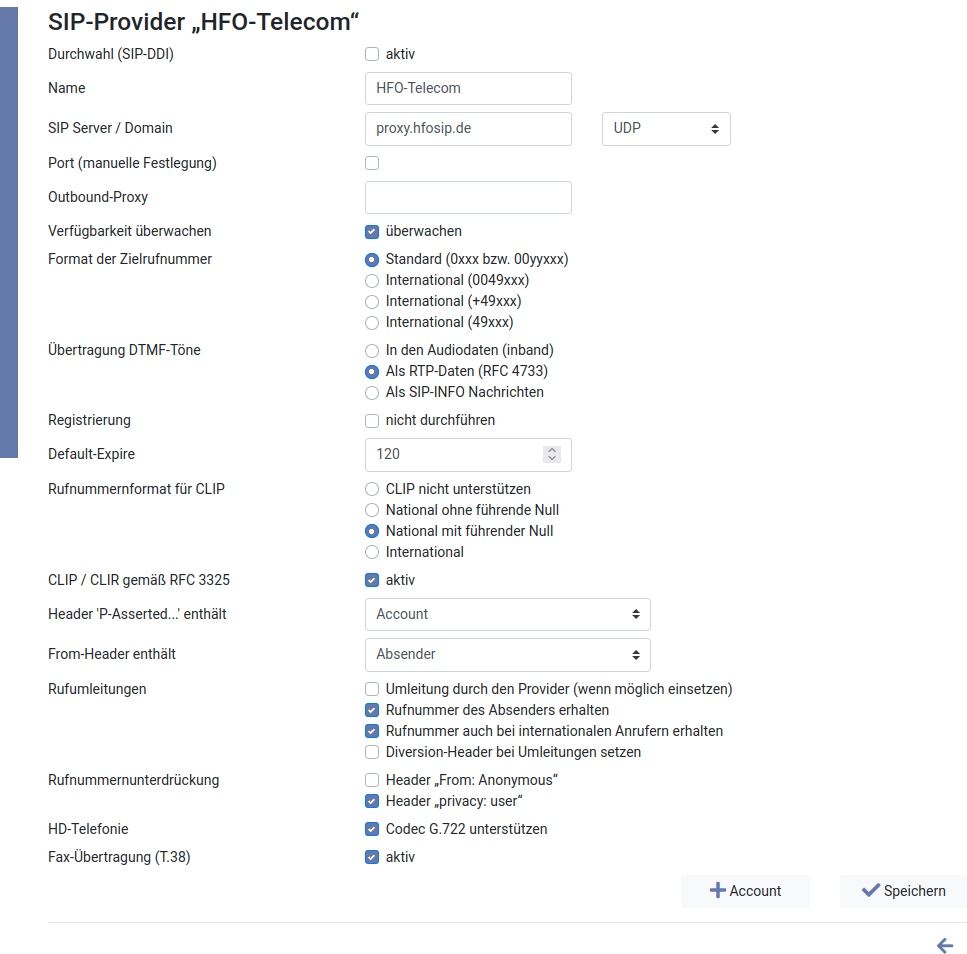Add a new Account with plus button
967x954 pixels.
745,891
